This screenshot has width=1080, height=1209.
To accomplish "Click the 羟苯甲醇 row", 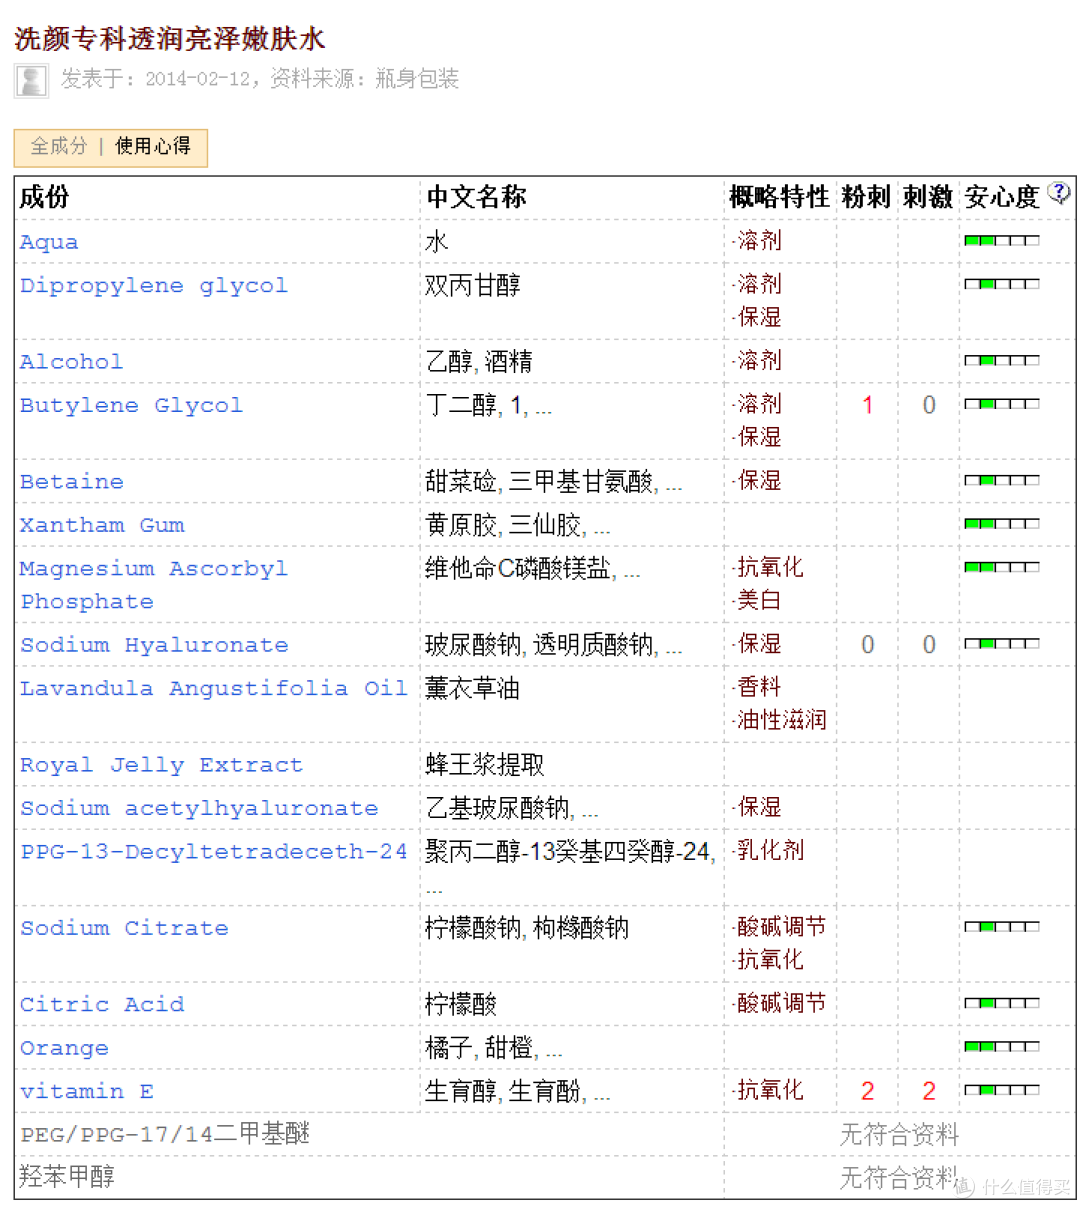I will pyautogui.click(x=545, y=1177).
